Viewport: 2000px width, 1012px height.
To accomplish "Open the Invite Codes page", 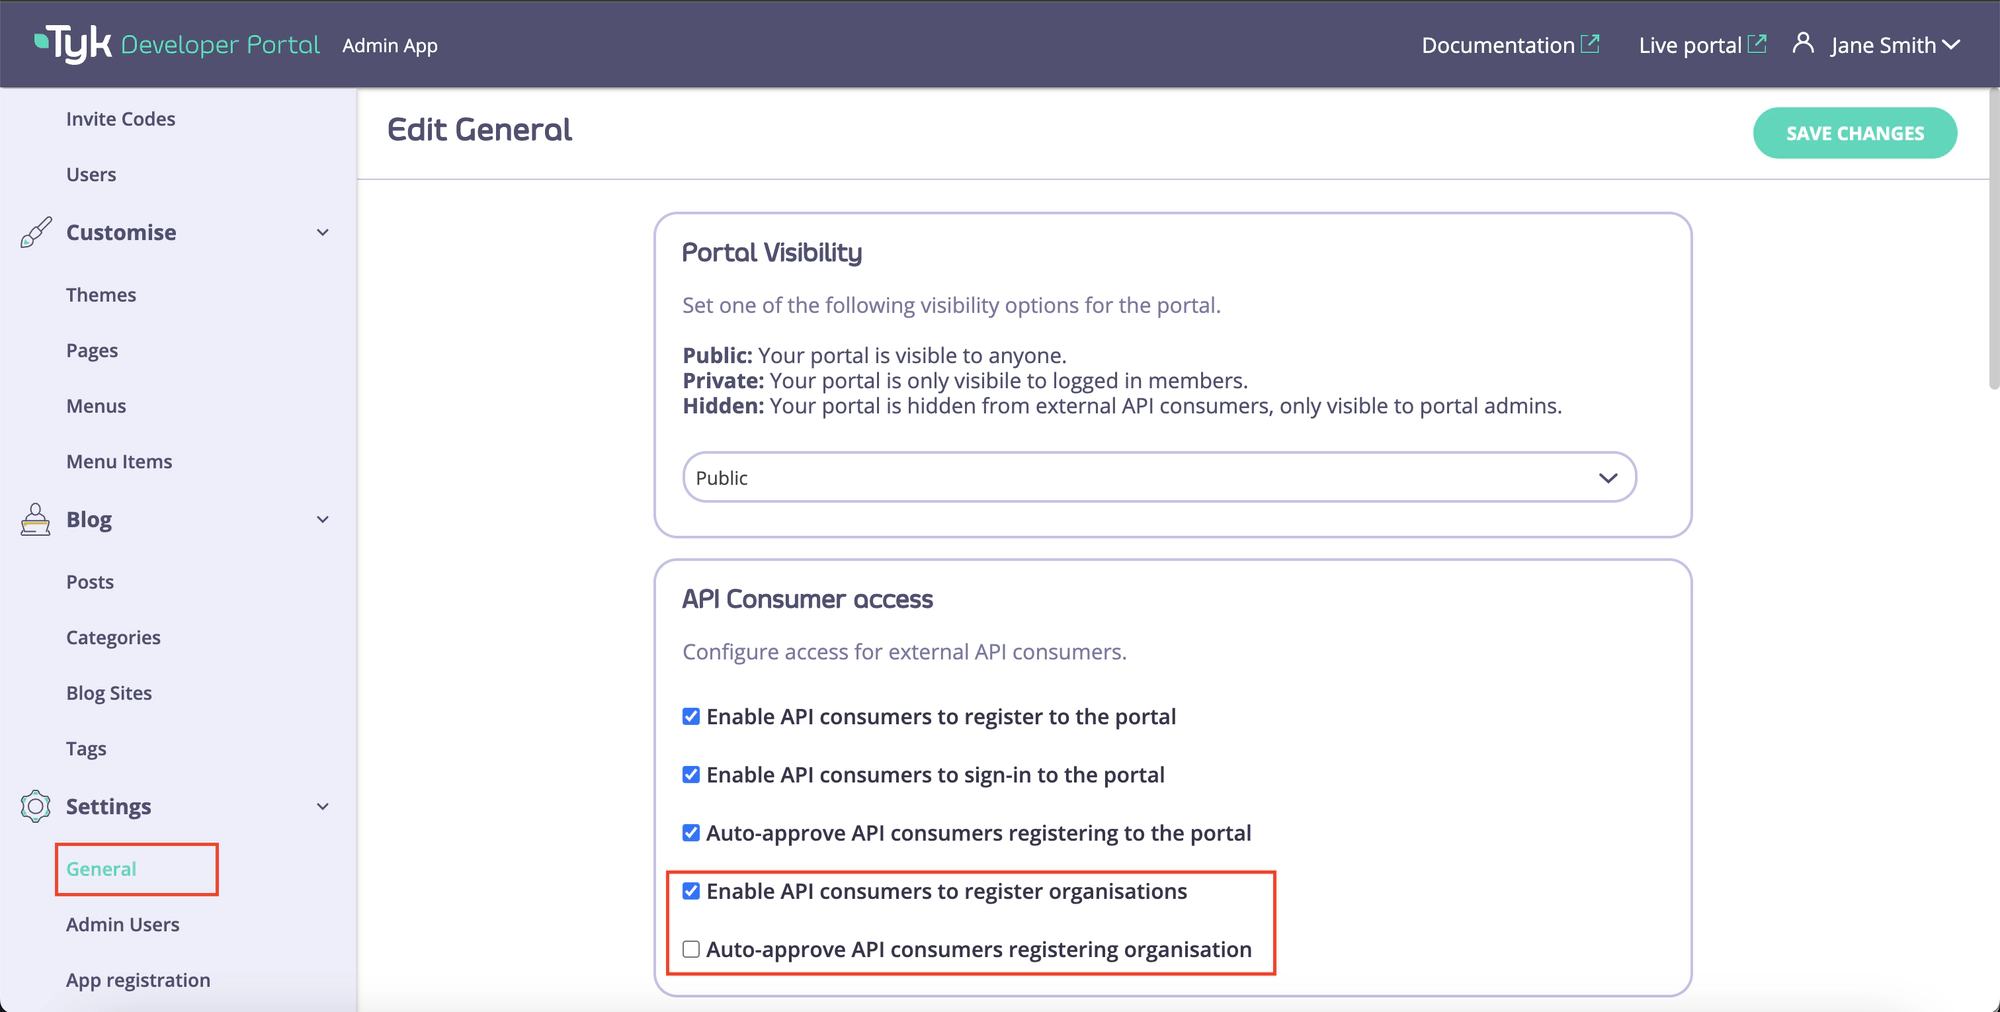I will [x=120, y=118].
